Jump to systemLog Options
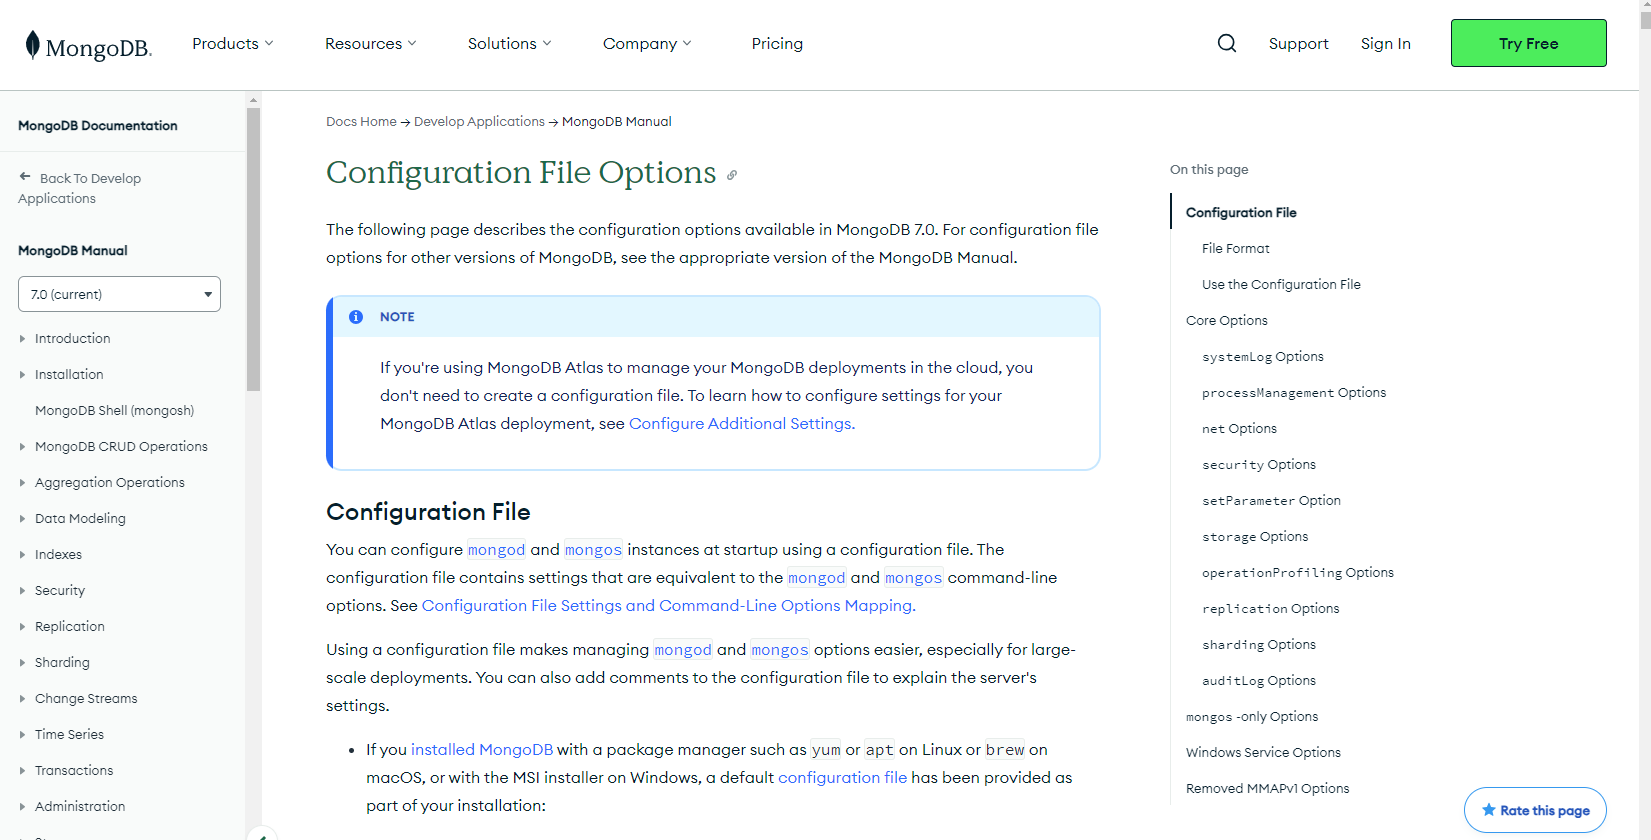 [x=1263, y=357]
